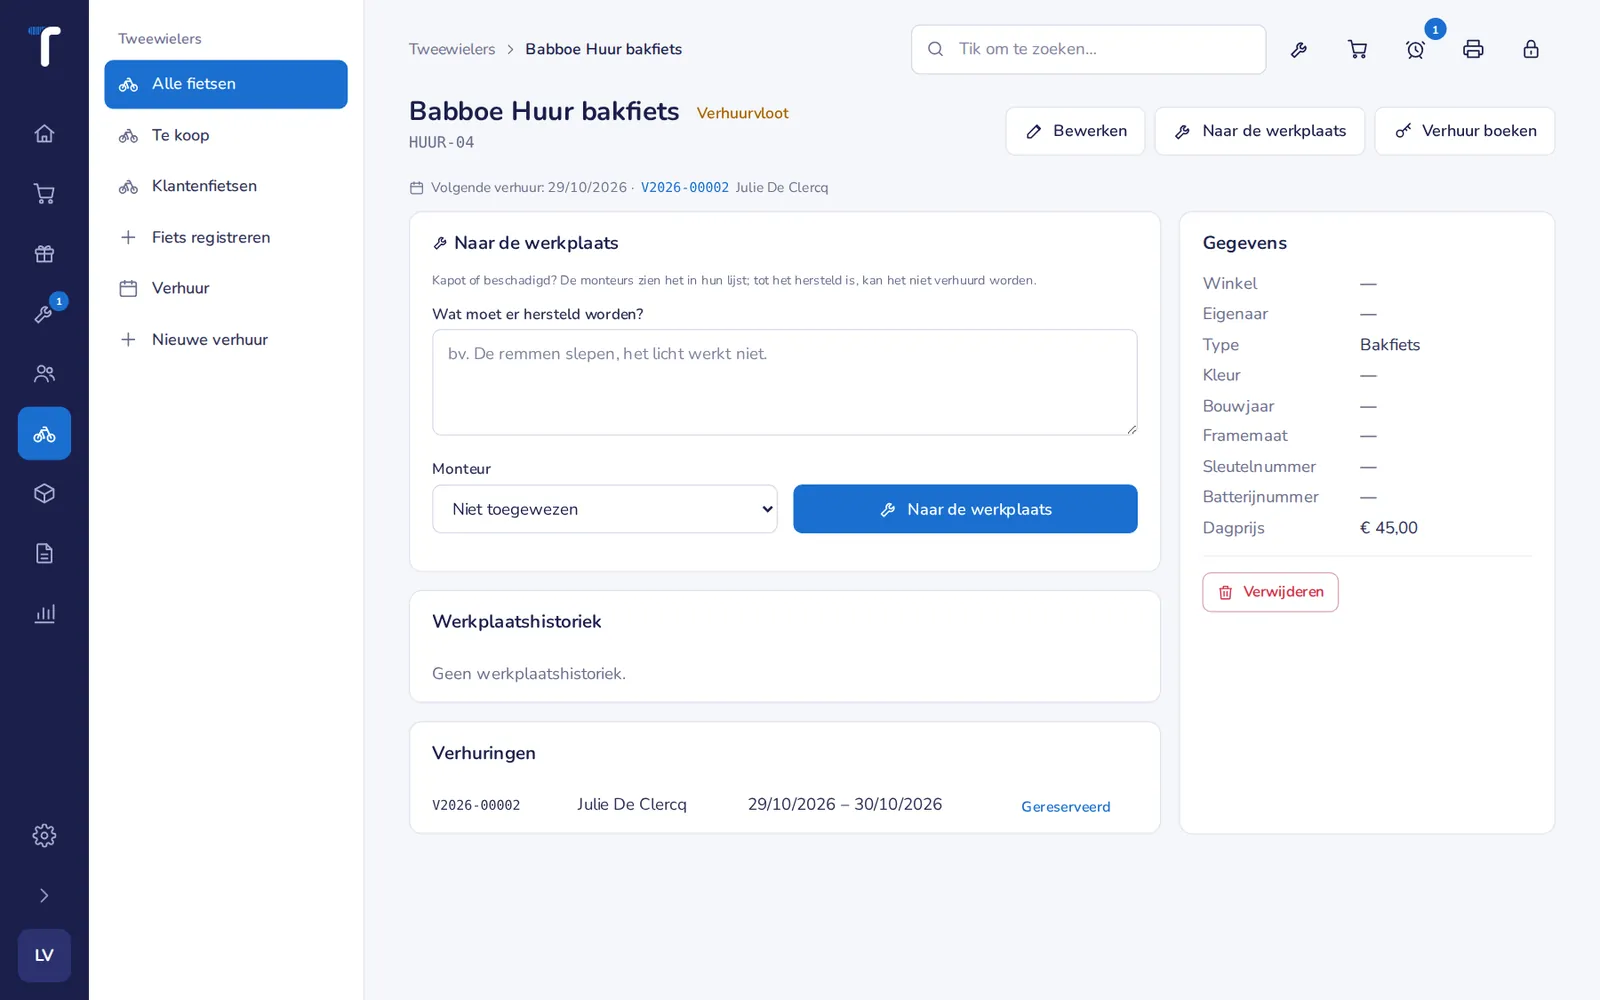Expand the sidebar with the chevron arrow
This screenshot has width=1600, height=1000.
coord(44,896)
